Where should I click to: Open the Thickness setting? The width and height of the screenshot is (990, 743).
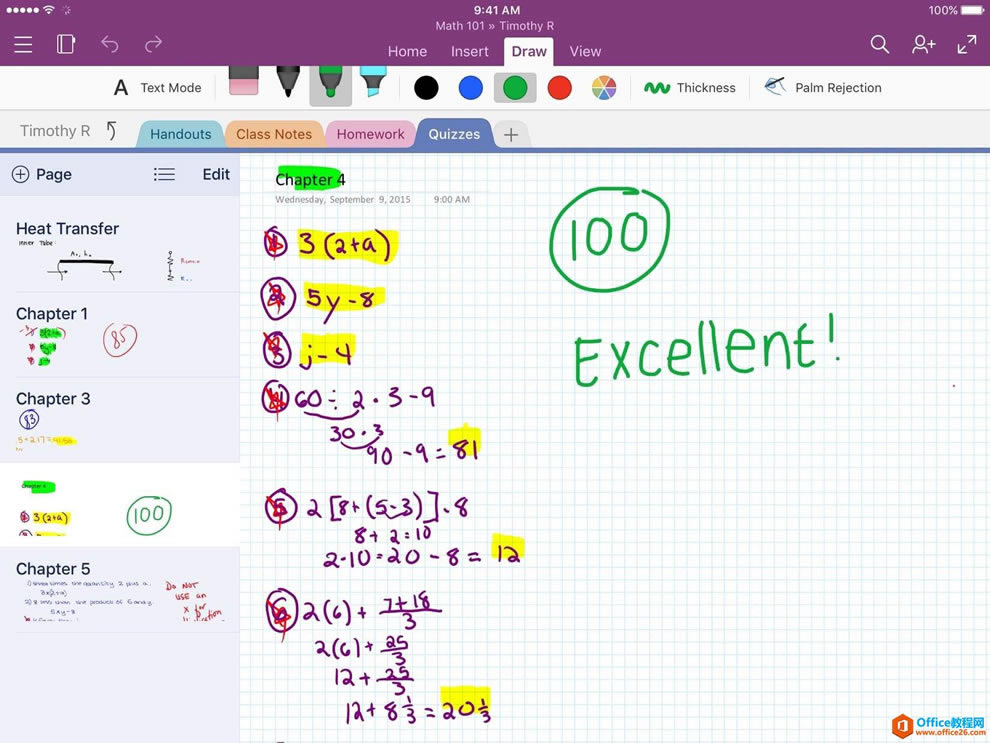coord(690,87)
